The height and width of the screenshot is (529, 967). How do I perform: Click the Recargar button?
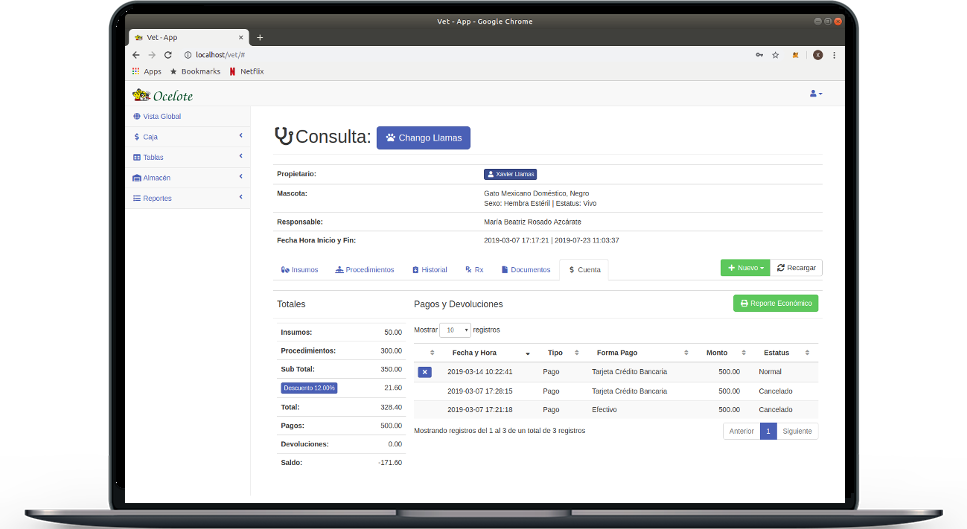tap(797, 268)
